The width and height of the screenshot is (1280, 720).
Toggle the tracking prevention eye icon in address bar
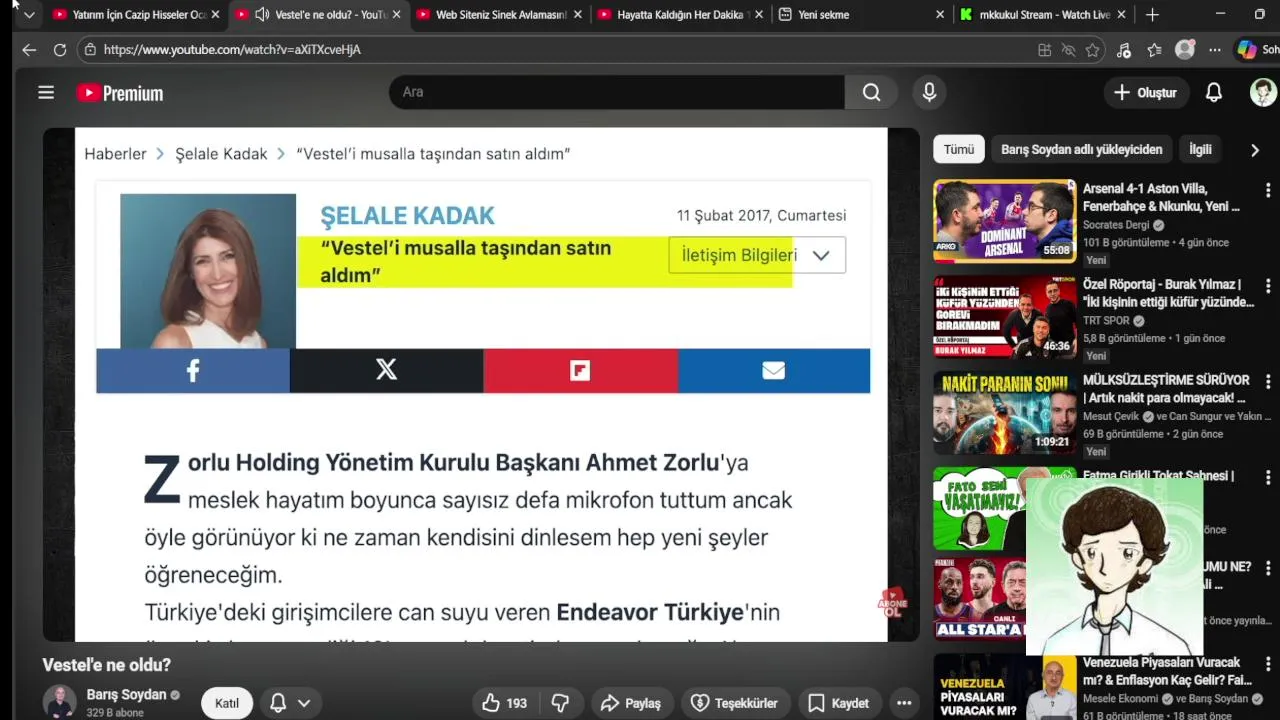pyautogui.click(x=1068, y=49)
